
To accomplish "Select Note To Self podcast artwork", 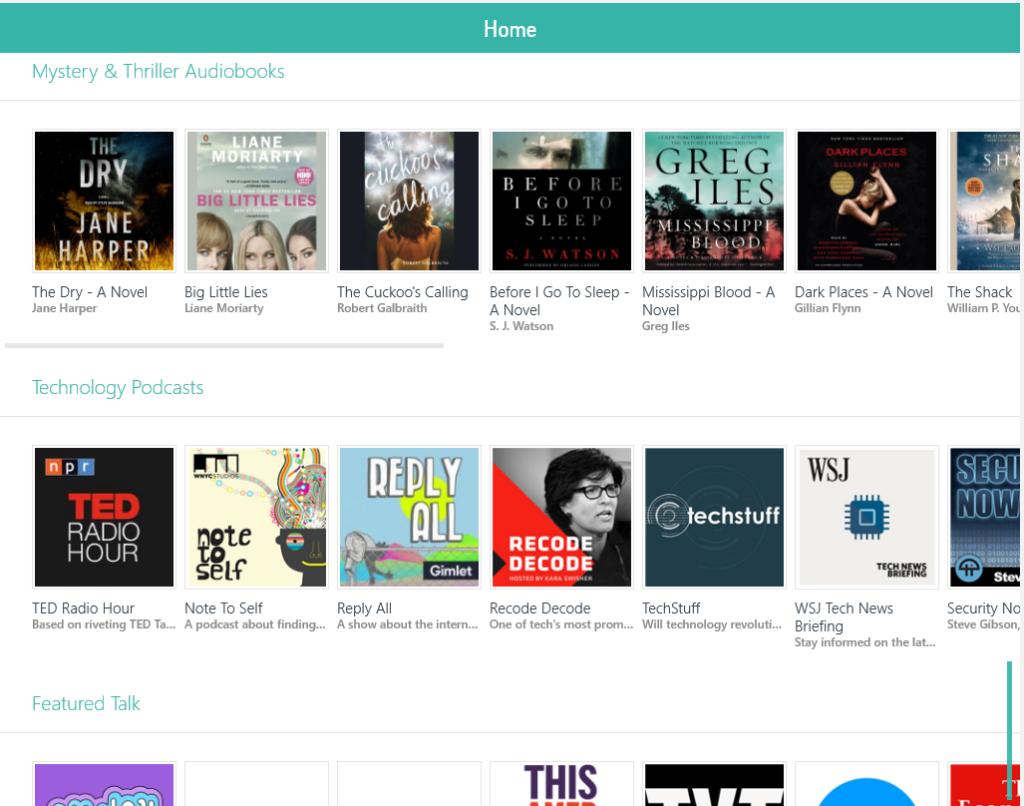I will (257, 517).
